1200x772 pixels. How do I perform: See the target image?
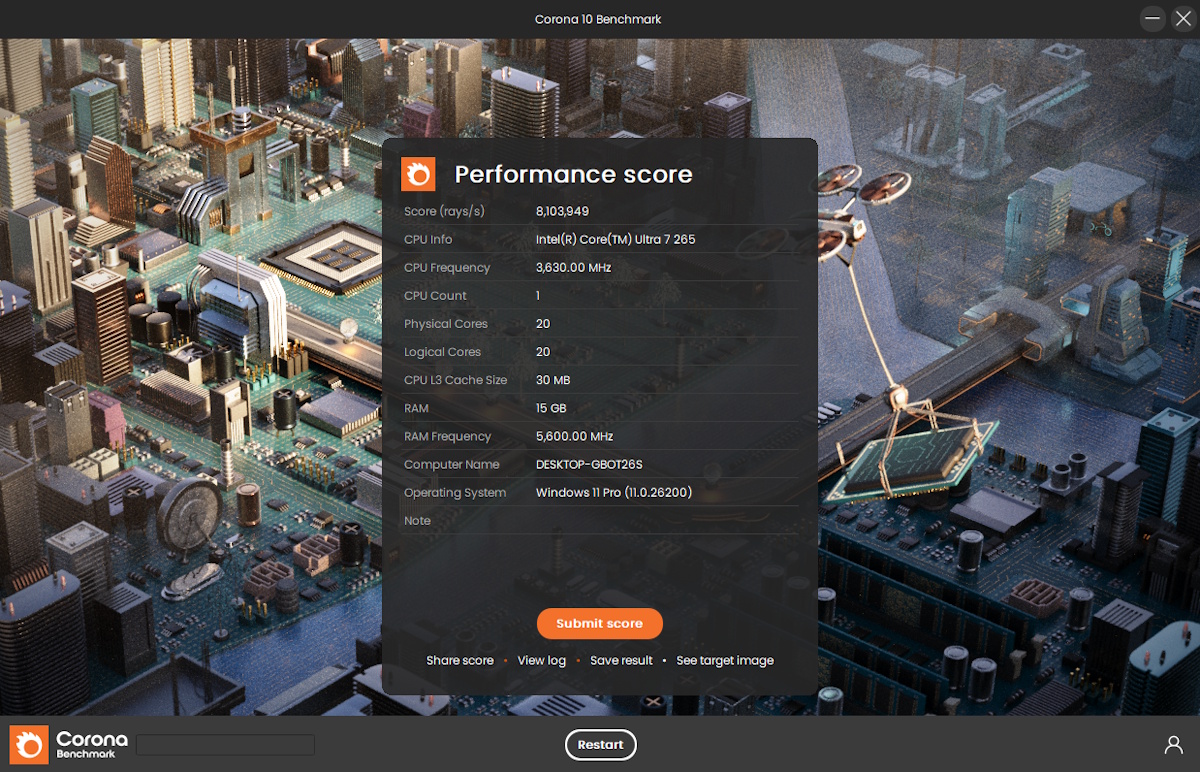725,660
